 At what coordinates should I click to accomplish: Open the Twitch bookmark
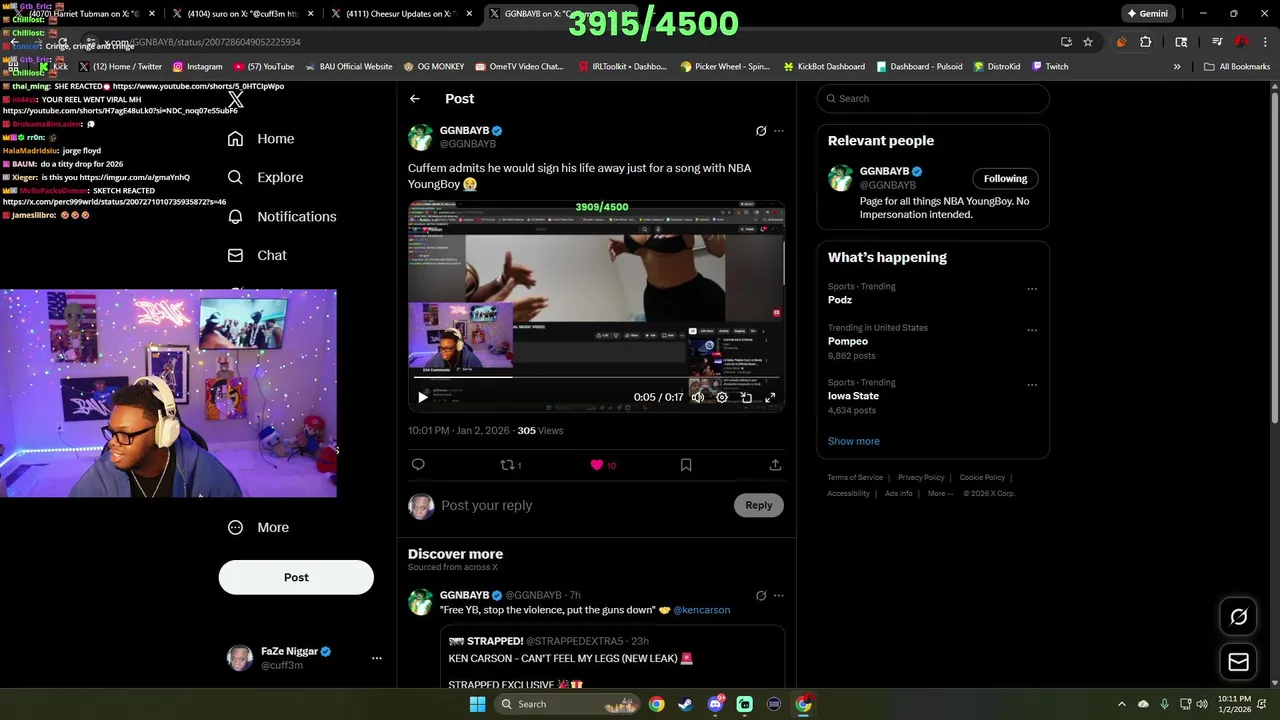pos(1050,67)
